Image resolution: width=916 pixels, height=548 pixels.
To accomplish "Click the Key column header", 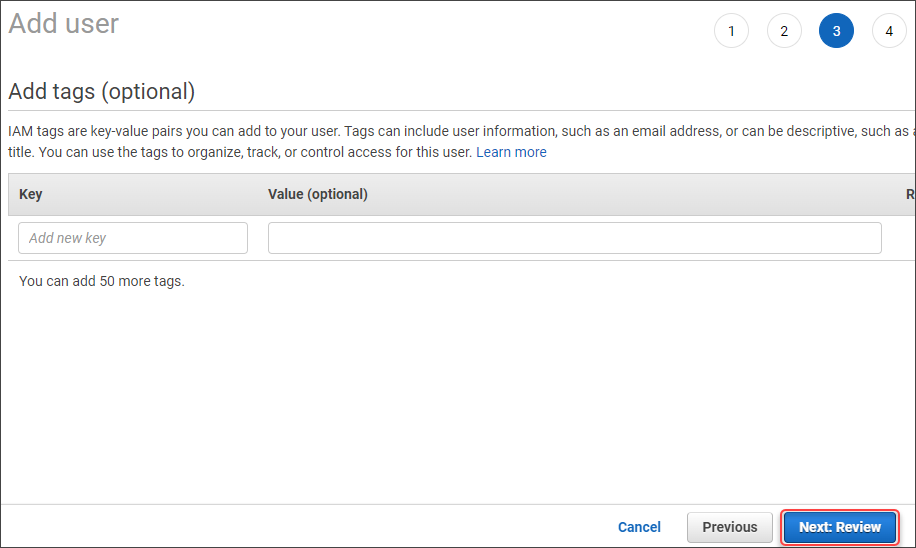I will coord(31,194).
